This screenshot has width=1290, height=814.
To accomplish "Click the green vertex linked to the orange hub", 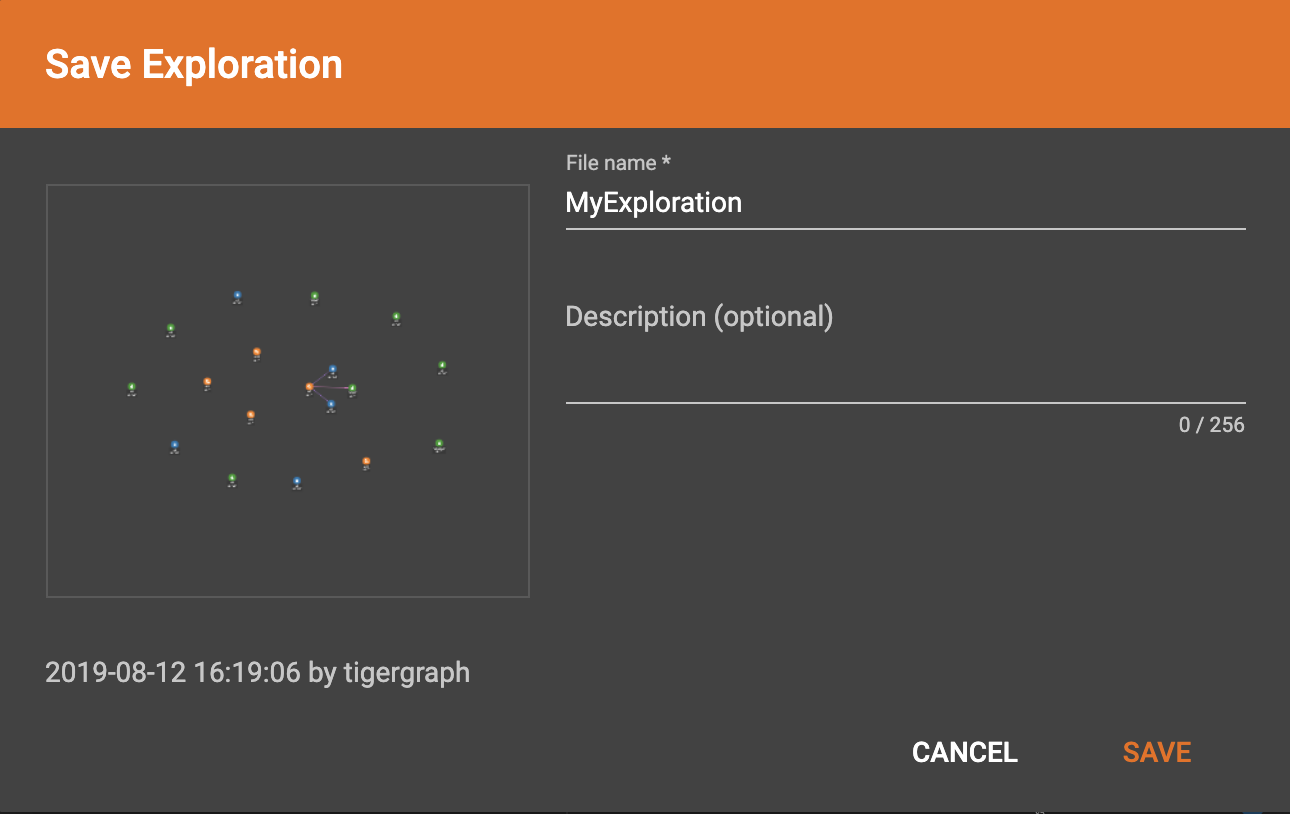I will [352, 389].
